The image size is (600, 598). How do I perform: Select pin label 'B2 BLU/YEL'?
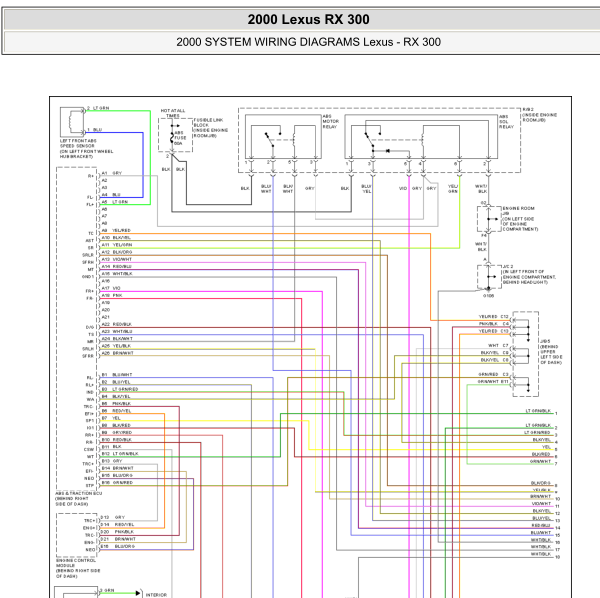point(116,382)
